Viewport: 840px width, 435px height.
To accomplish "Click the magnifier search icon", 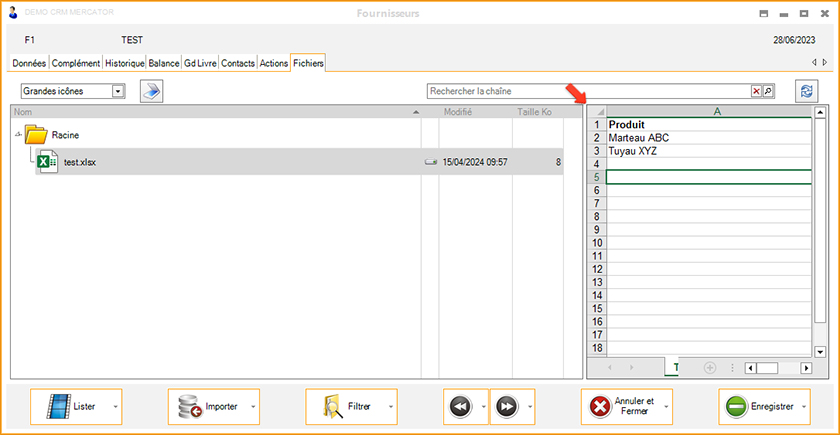I will click(768, 91).
